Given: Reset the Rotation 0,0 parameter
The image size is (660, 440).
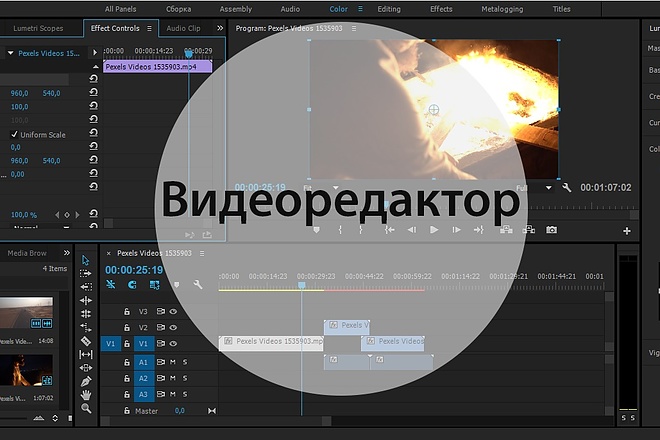Looking at the screenshot, I should tap(93, 147).
